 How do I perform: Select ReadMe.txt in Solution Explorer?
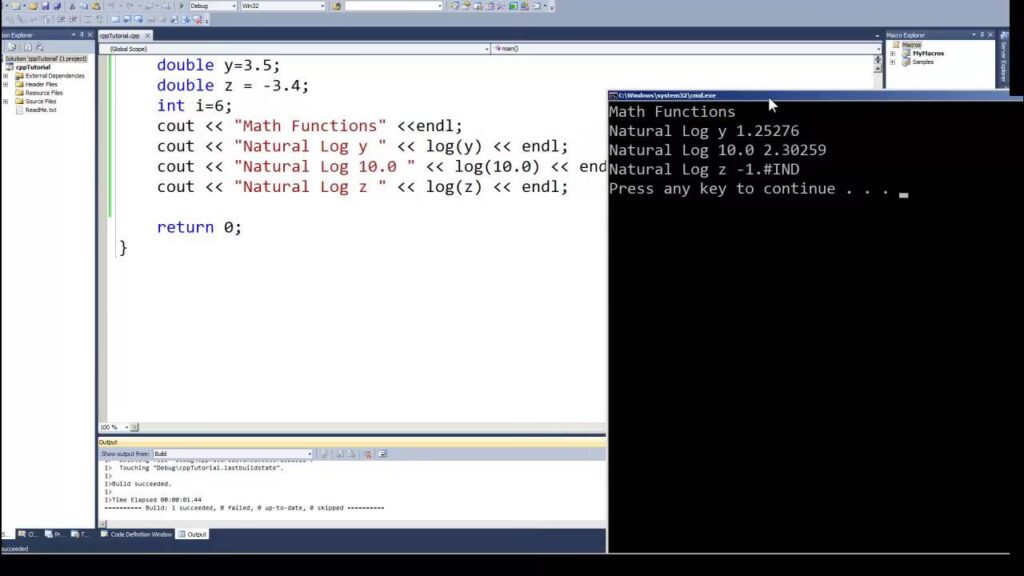coord(40,110)
